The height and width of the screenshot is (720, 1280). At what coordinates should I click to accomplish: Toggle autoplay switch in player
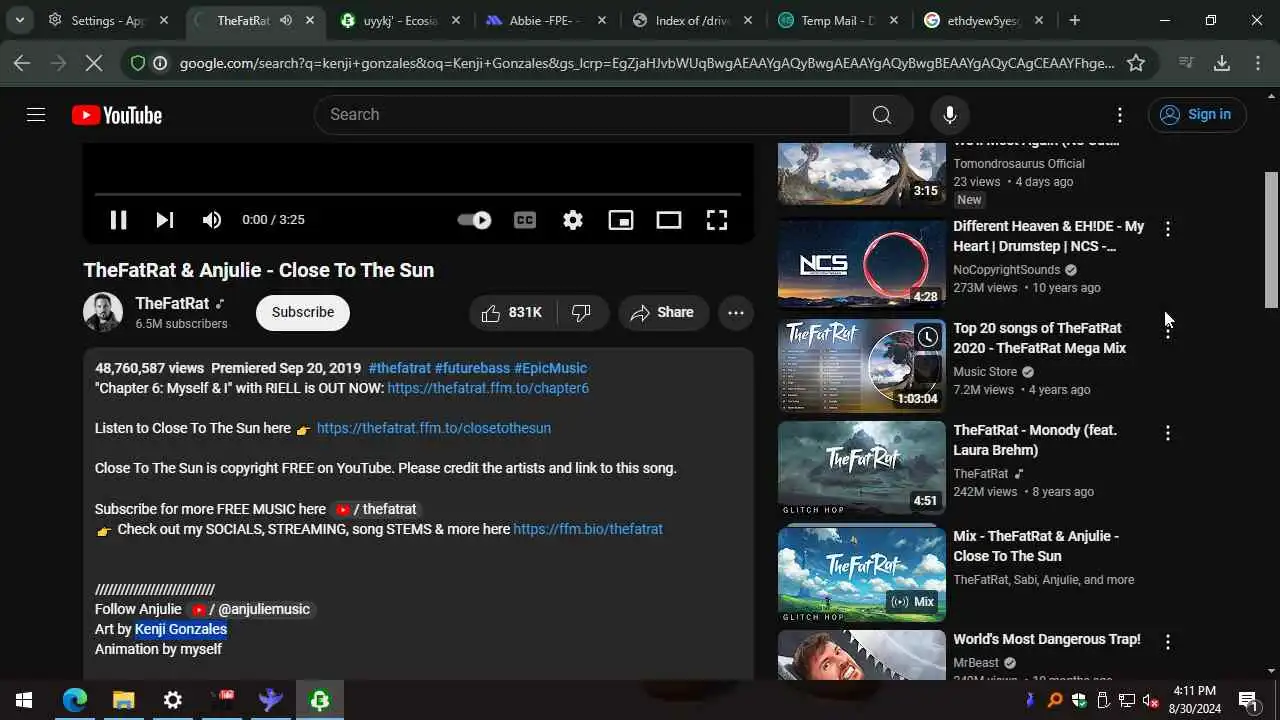474,220
